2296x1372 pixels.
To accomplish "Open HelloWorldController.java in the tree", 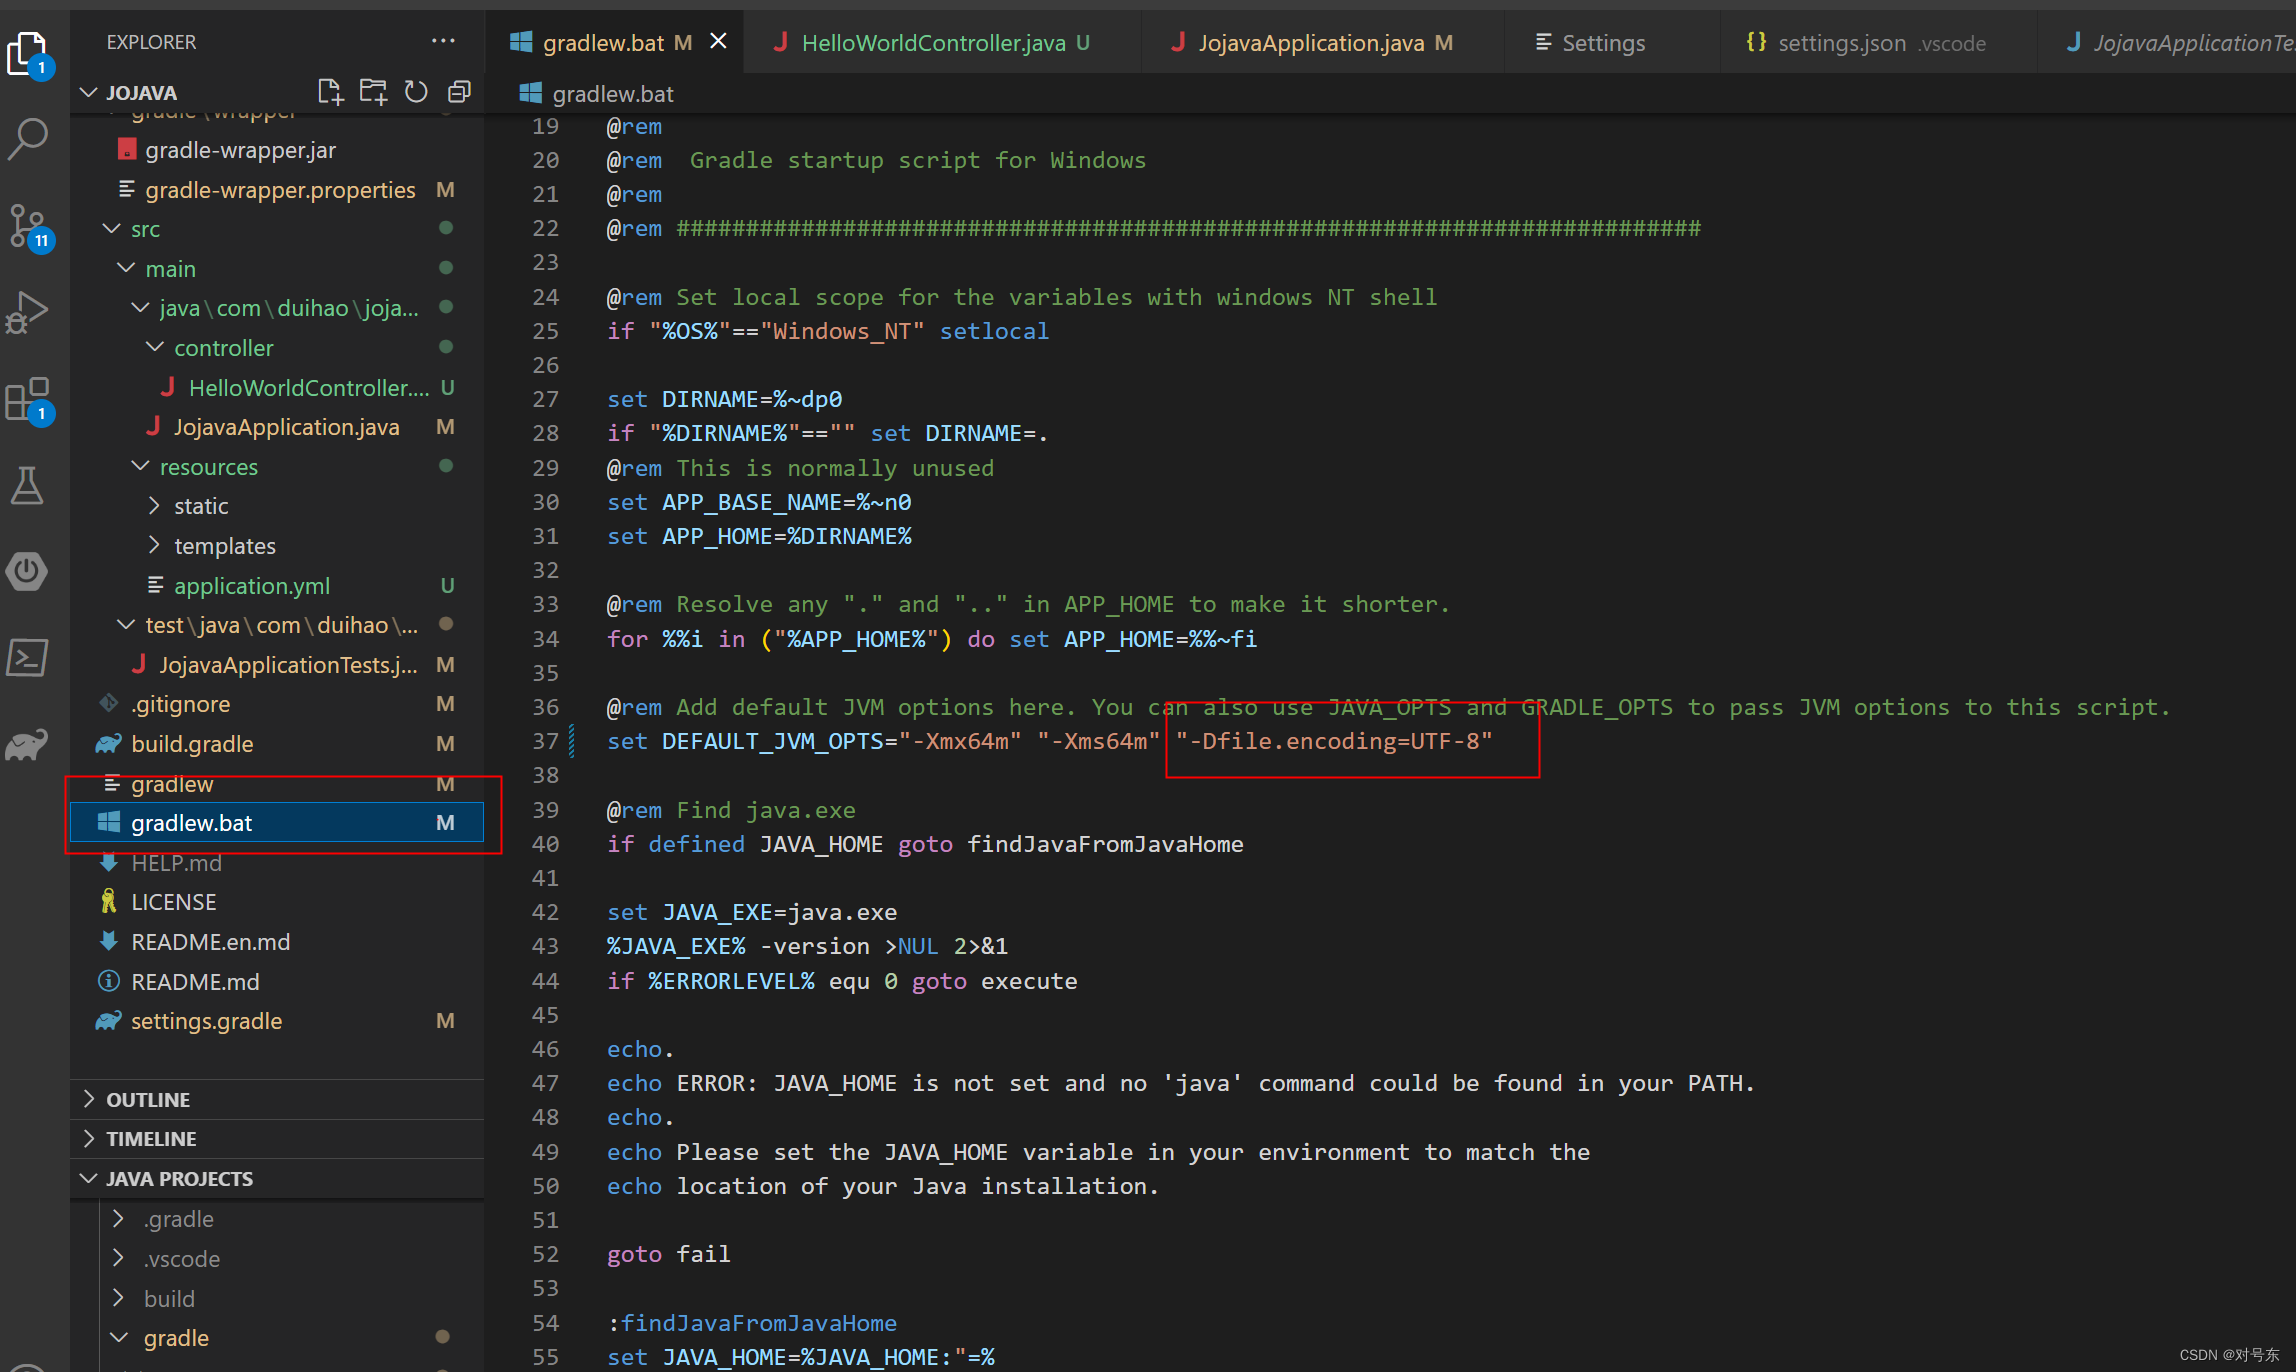I will (x=277, y=387).
